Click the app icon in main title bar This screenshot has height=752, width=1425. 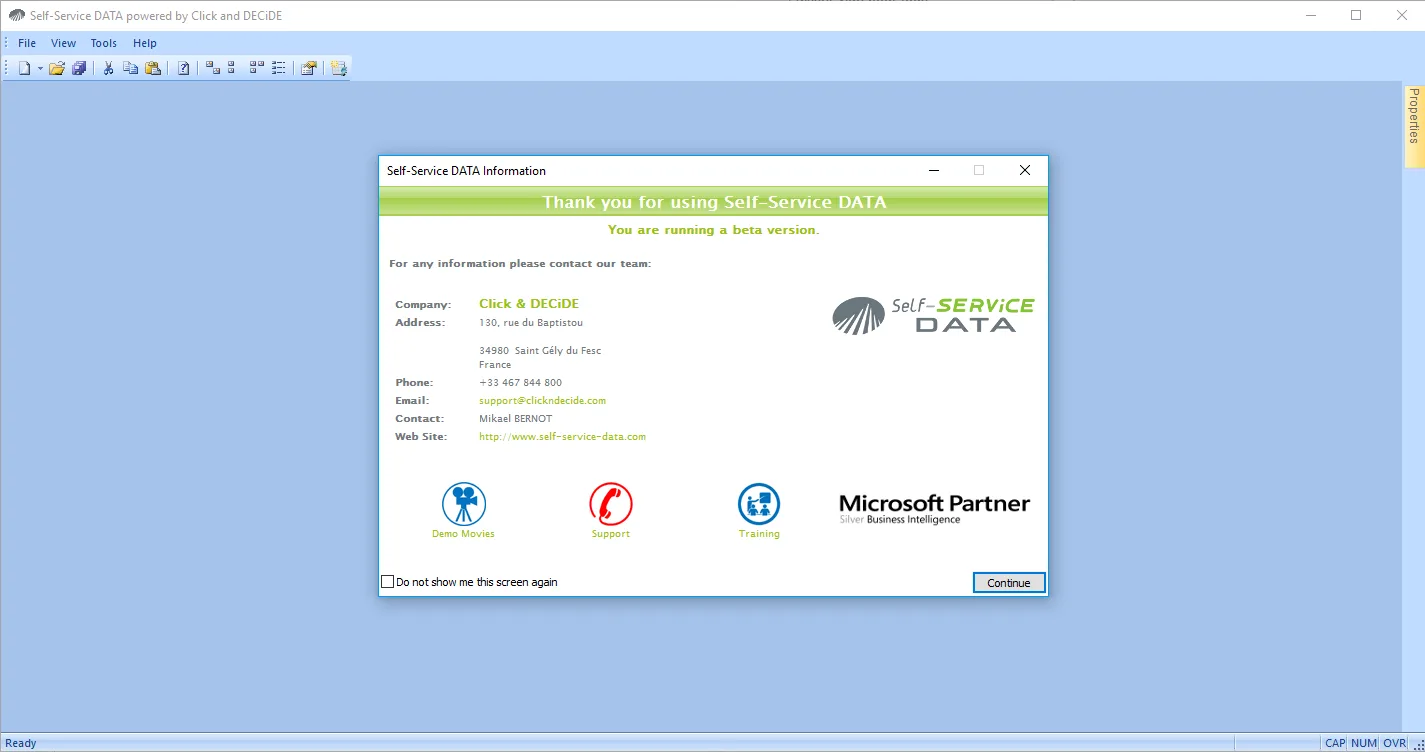pos(17,15)
